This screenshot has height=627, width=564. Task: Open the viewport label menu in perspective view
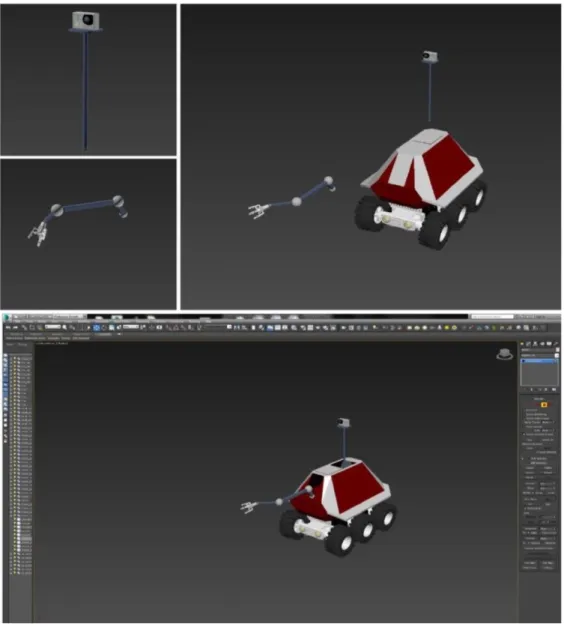click(x=52, y=343)
